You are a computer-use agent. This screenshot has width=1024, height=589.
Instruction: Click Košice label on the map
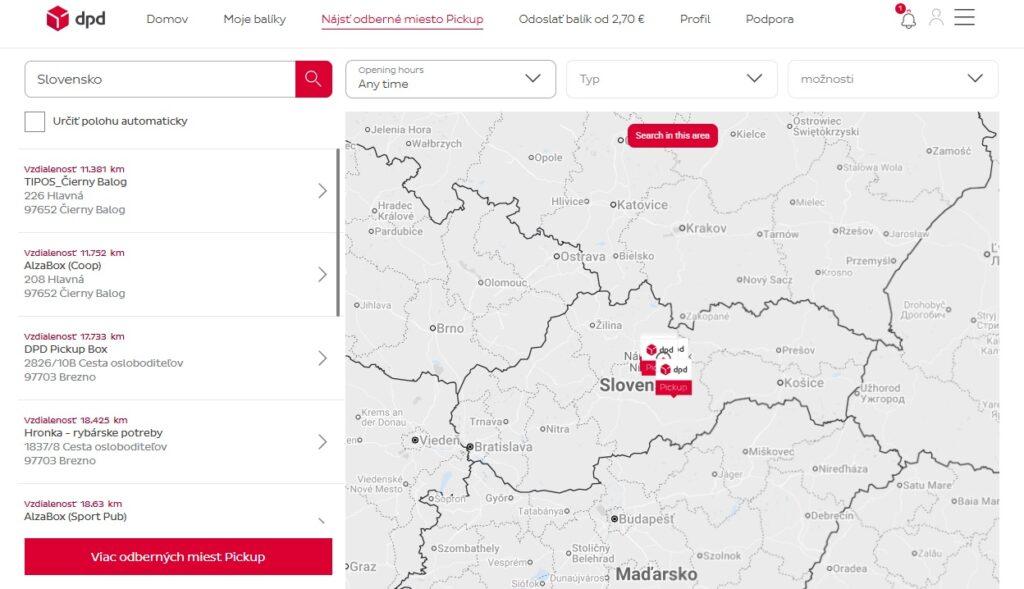click(804, 383)
